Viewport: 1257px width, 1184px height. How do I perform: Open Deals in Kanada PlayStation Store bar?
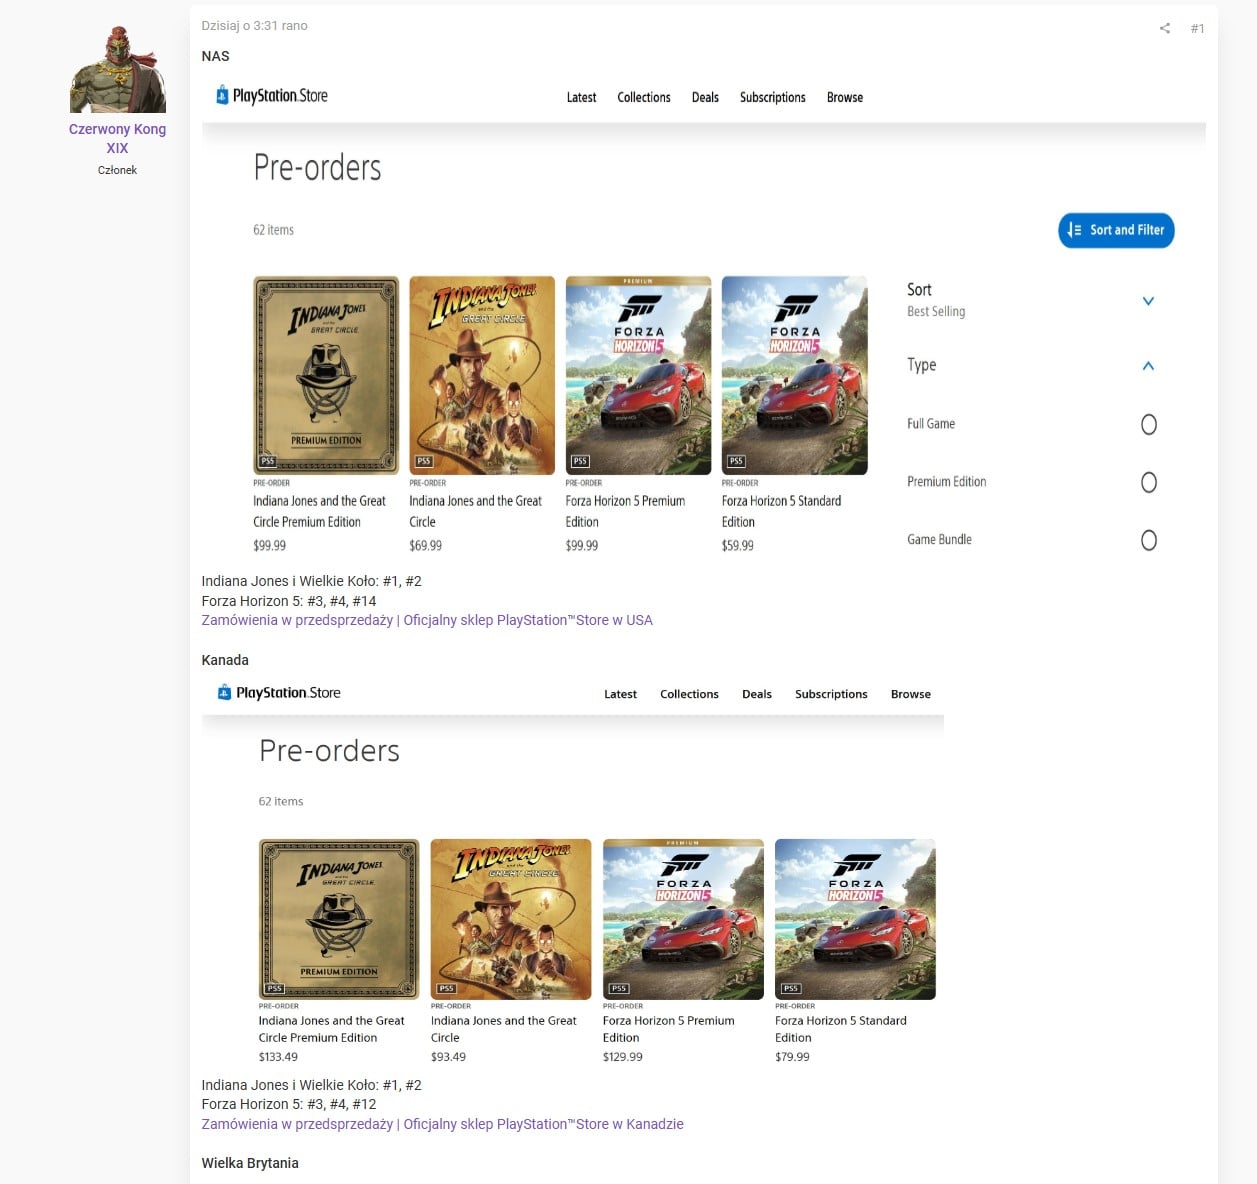[x=757, y=694]
